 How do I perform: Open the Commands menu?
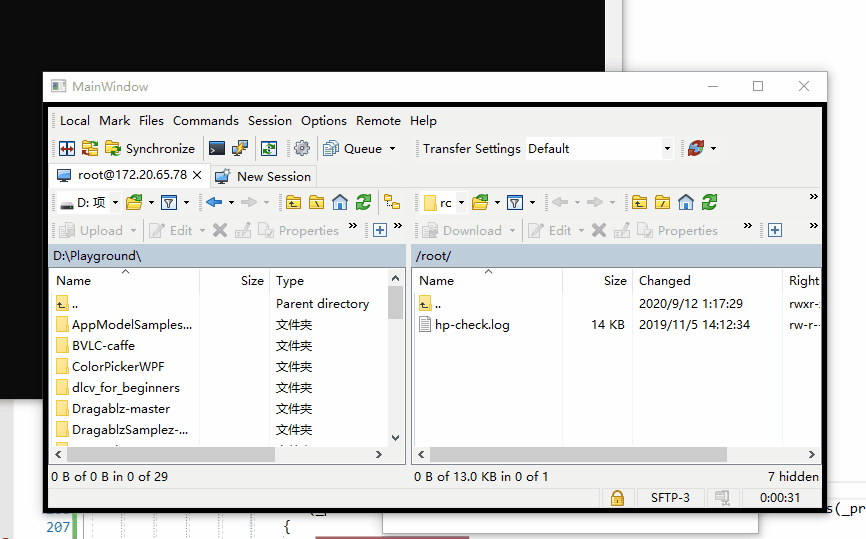pyautogui.click(x=205, y=120)
